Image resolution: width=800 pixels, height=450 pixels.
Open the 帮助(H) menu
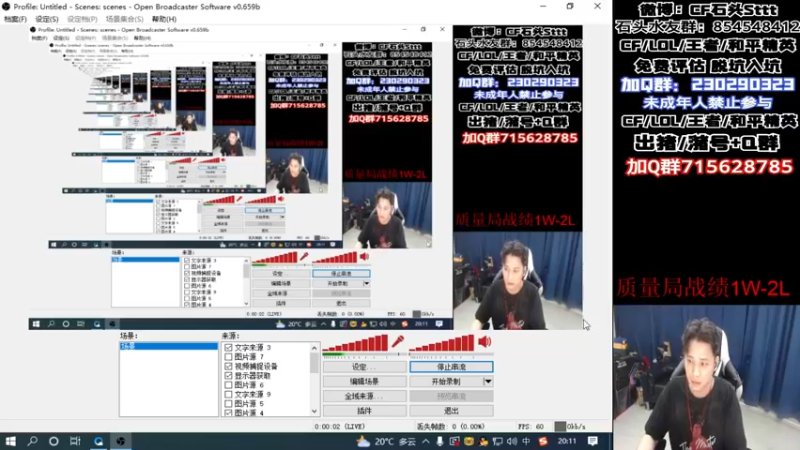coord(164,19)
